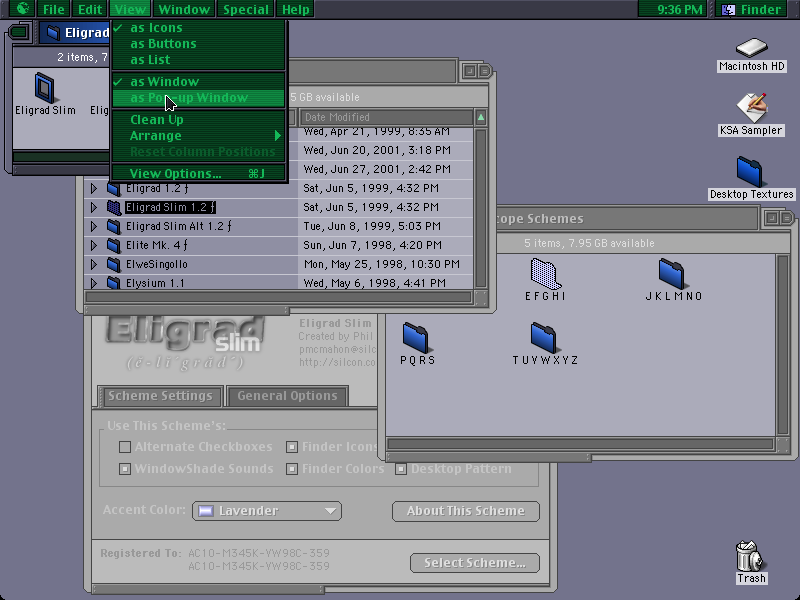800x600 pixels.
Task: Click the Finder application menu icon
Action: 729,9
